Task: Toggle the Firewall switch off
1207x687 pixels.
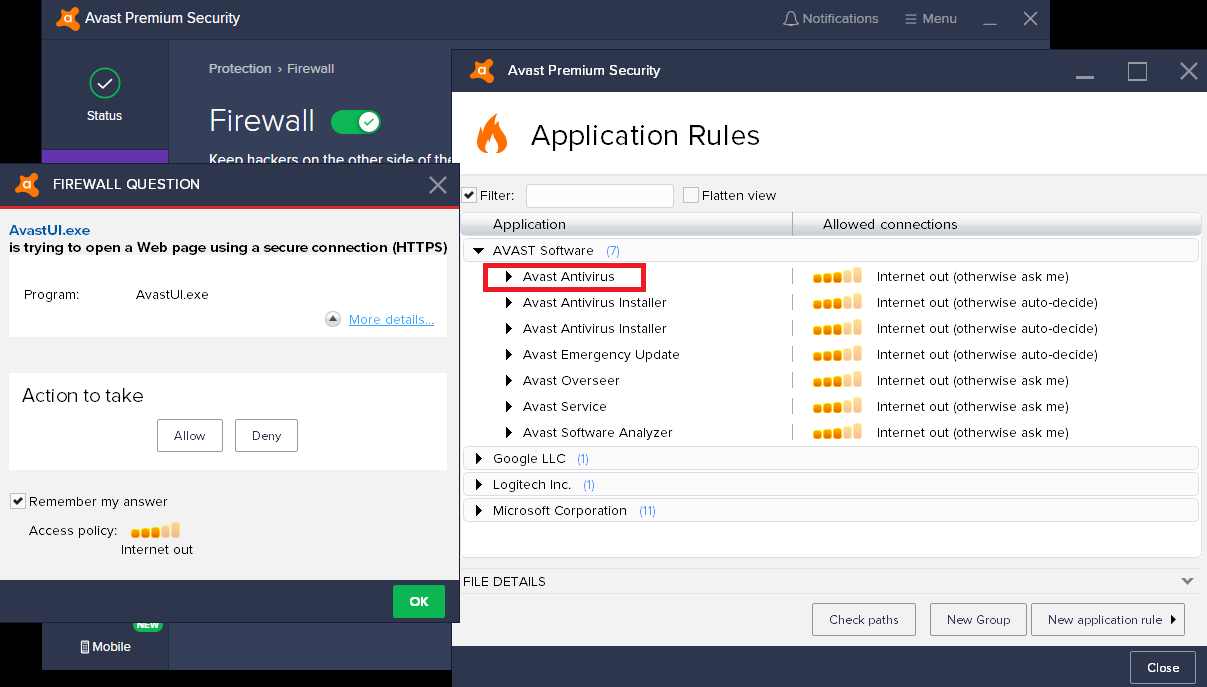Action: pos(356,122)
